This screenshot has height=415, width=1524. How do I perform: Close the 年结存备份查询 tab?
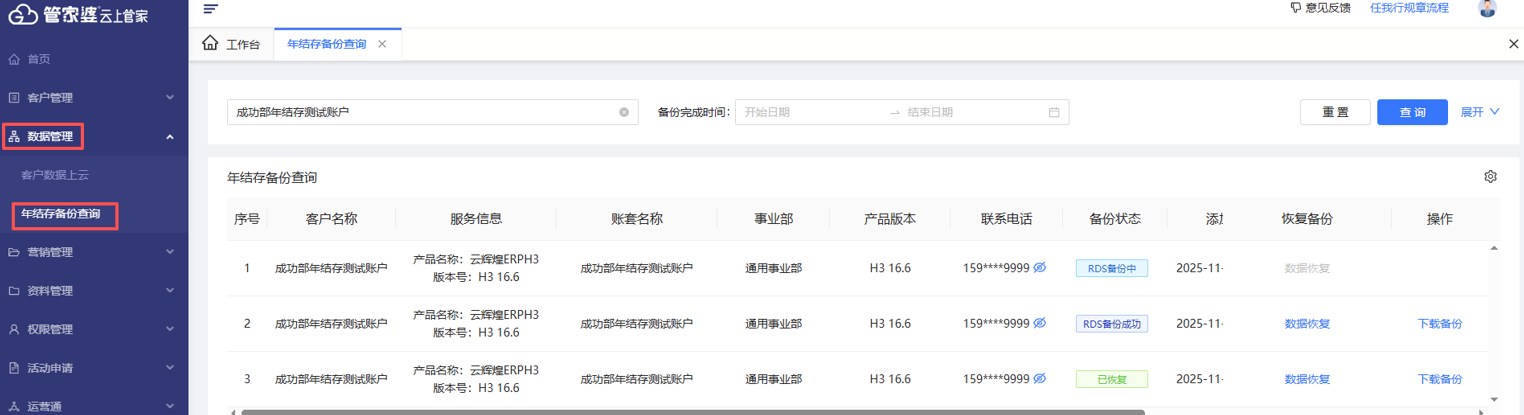(382, 45)
